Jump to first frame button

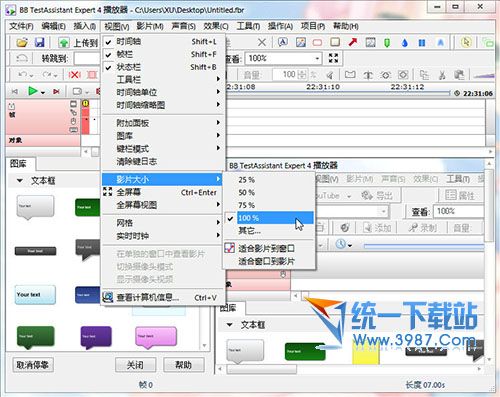[15, 91]
